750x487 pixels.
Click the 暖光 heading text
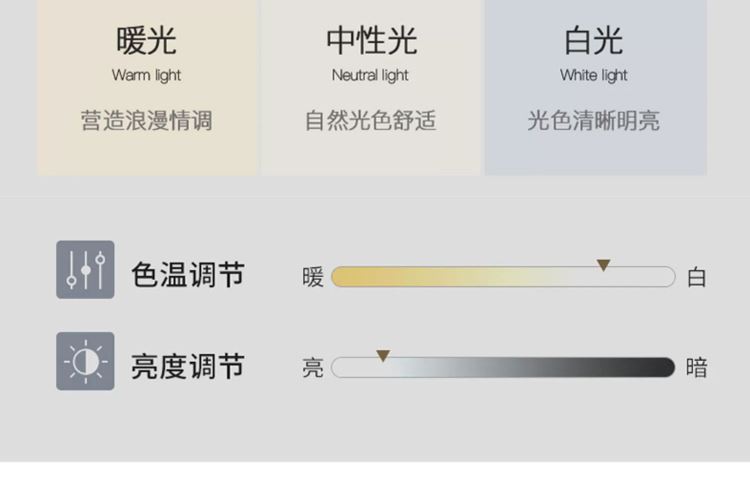click(147, 41)
